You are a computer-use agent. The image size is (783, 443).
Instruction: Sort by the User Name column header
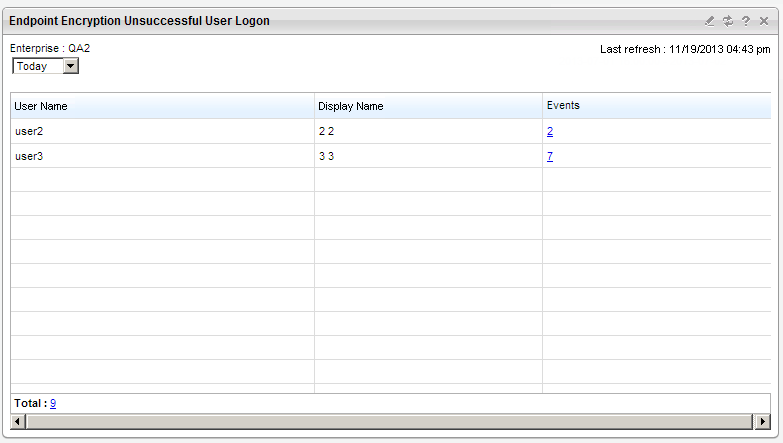coord(41,106)
